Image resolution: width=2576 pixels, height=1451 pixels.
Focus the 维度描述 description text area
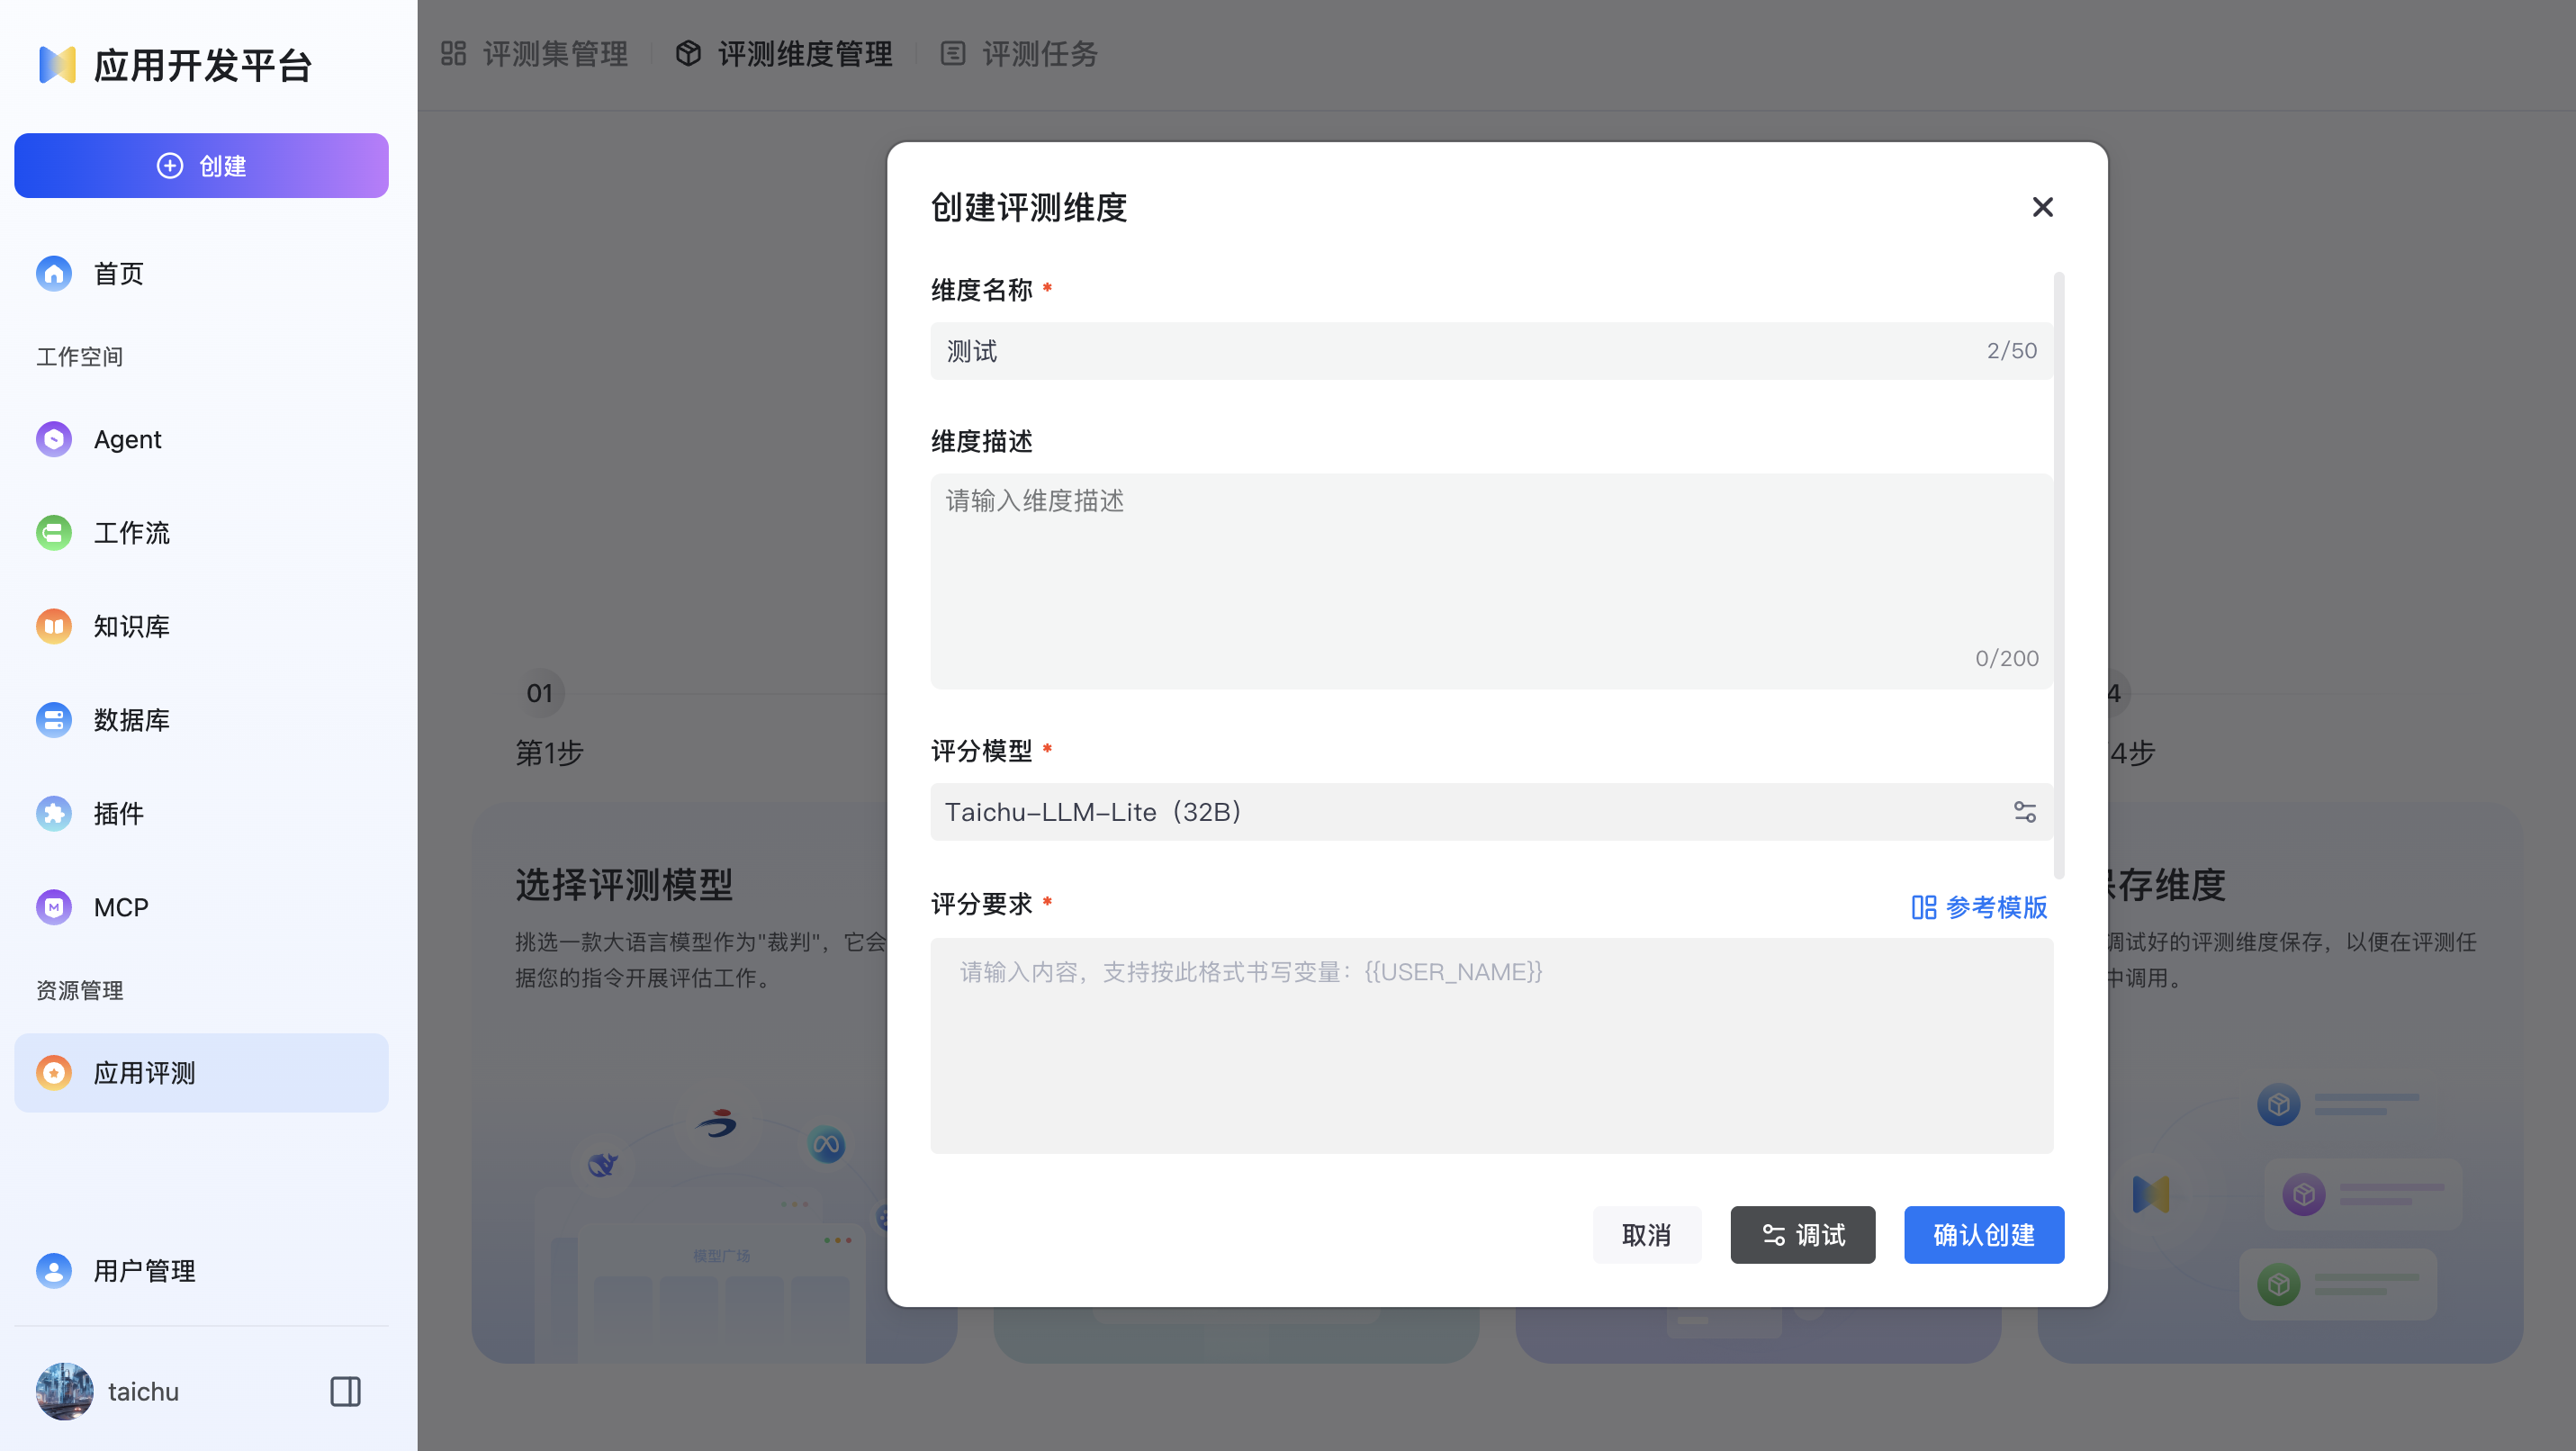click(x=1490, y=580)
